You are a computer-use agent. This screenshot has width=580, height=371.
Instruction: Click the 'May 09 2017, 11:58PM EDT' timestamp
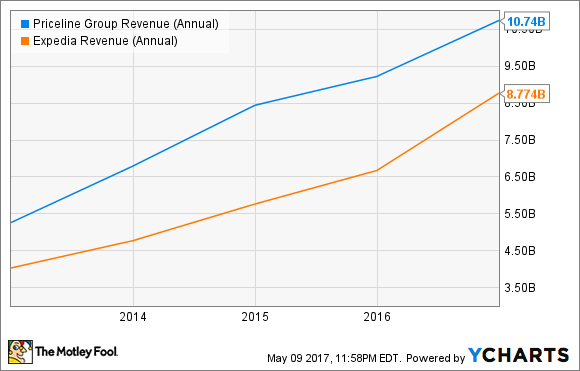(x=334, y=358)
